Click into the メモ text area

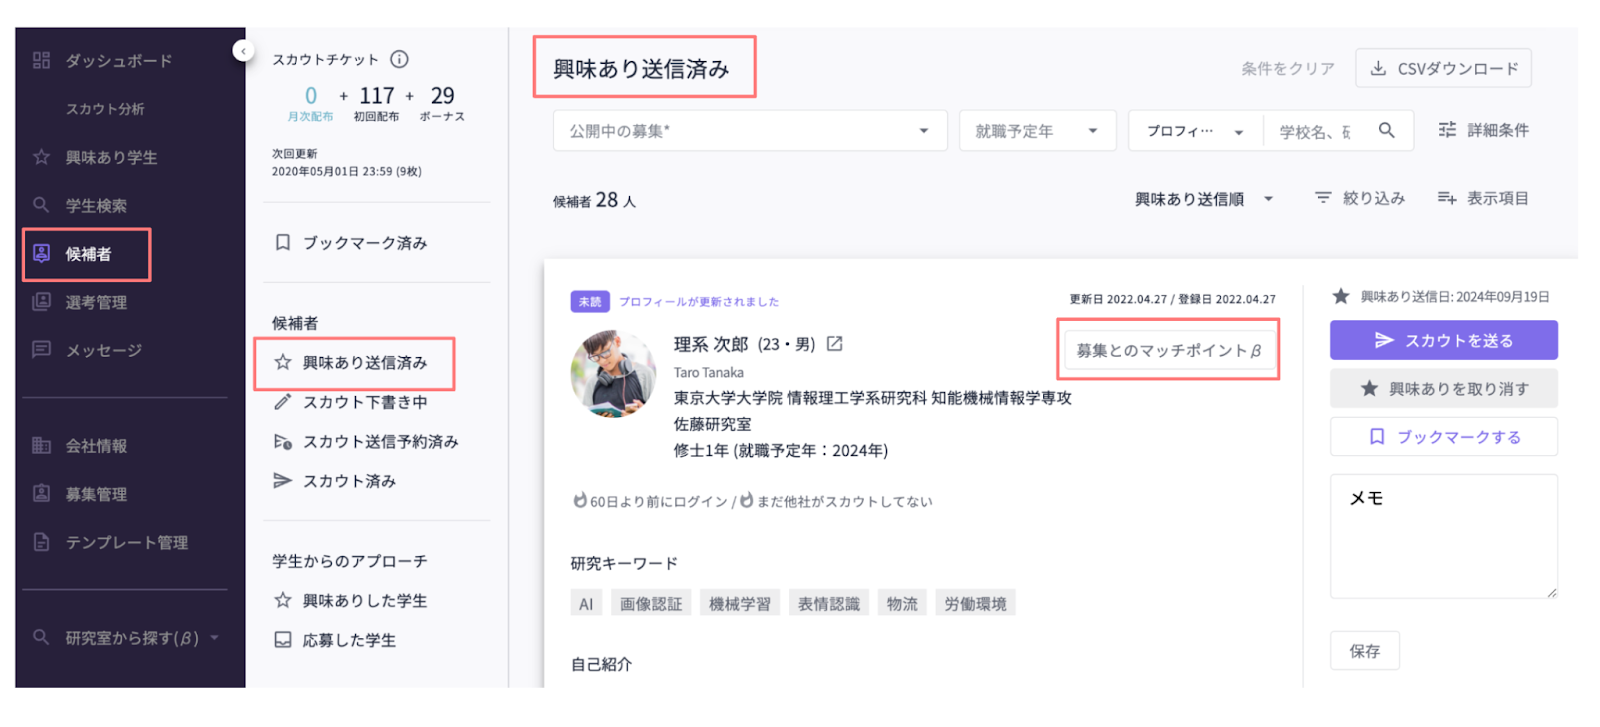click(1443, 545)
